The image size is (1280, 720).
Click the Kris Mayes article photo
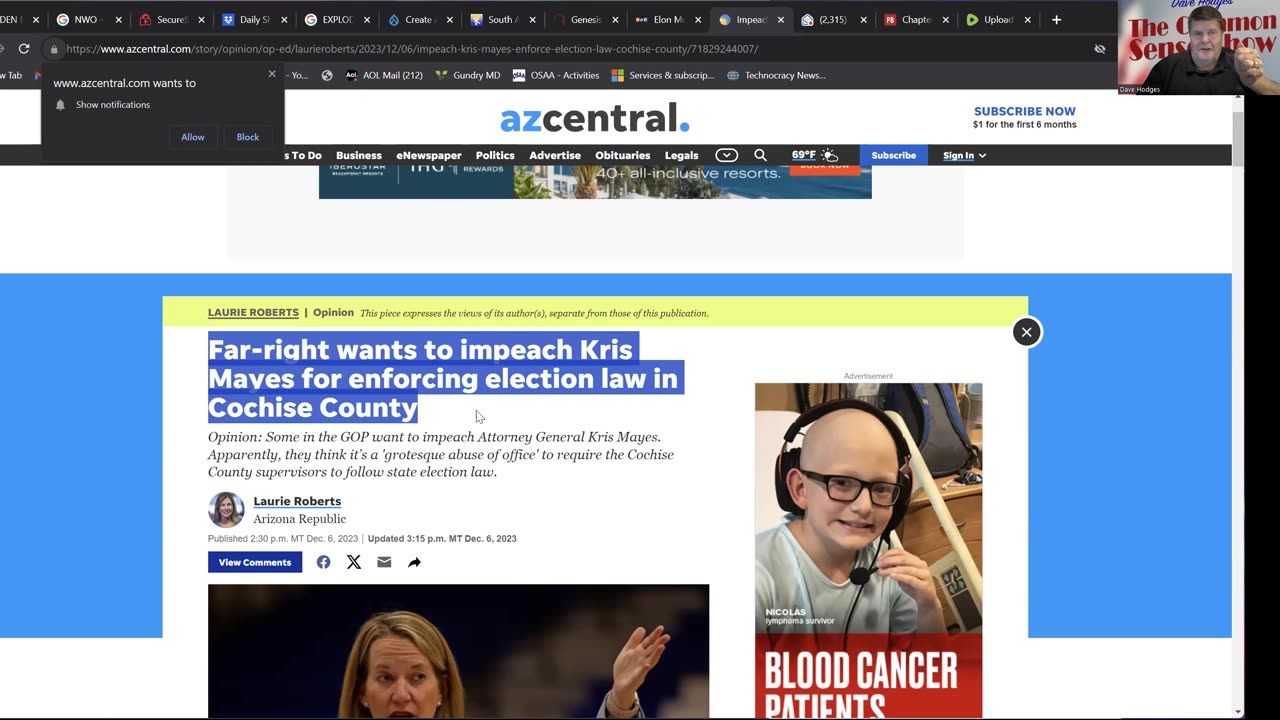(x=458, y=651)
